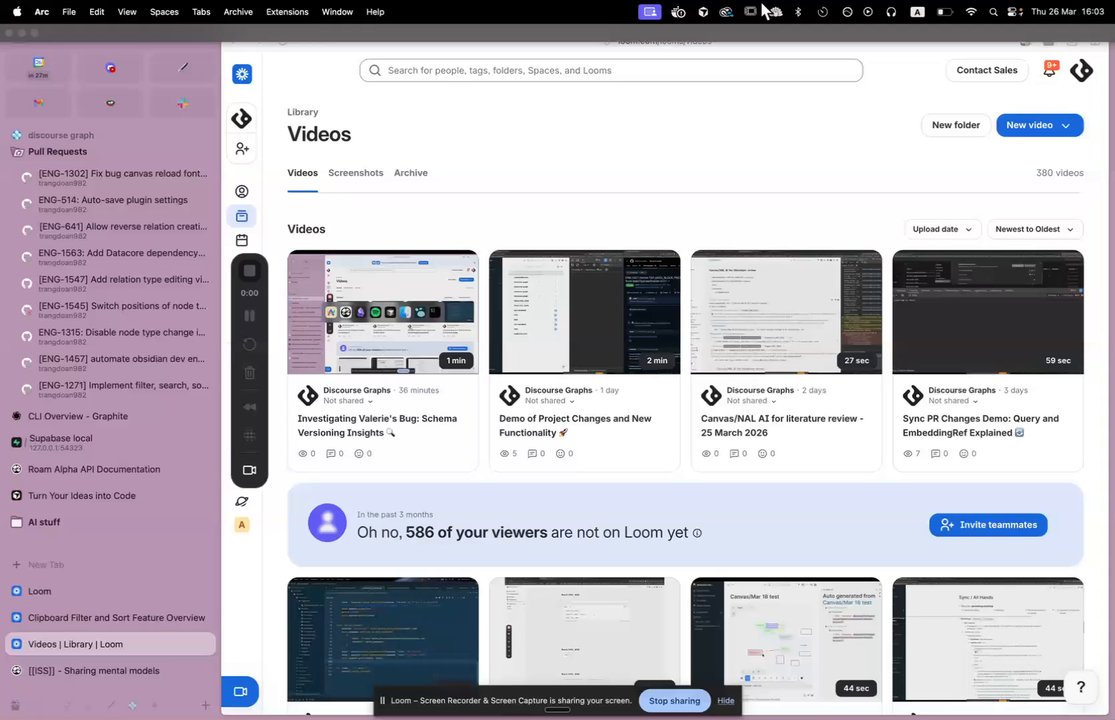
Task: Click the Wi-Fi icon in macOS menu bar
Action: coord(971,11)
